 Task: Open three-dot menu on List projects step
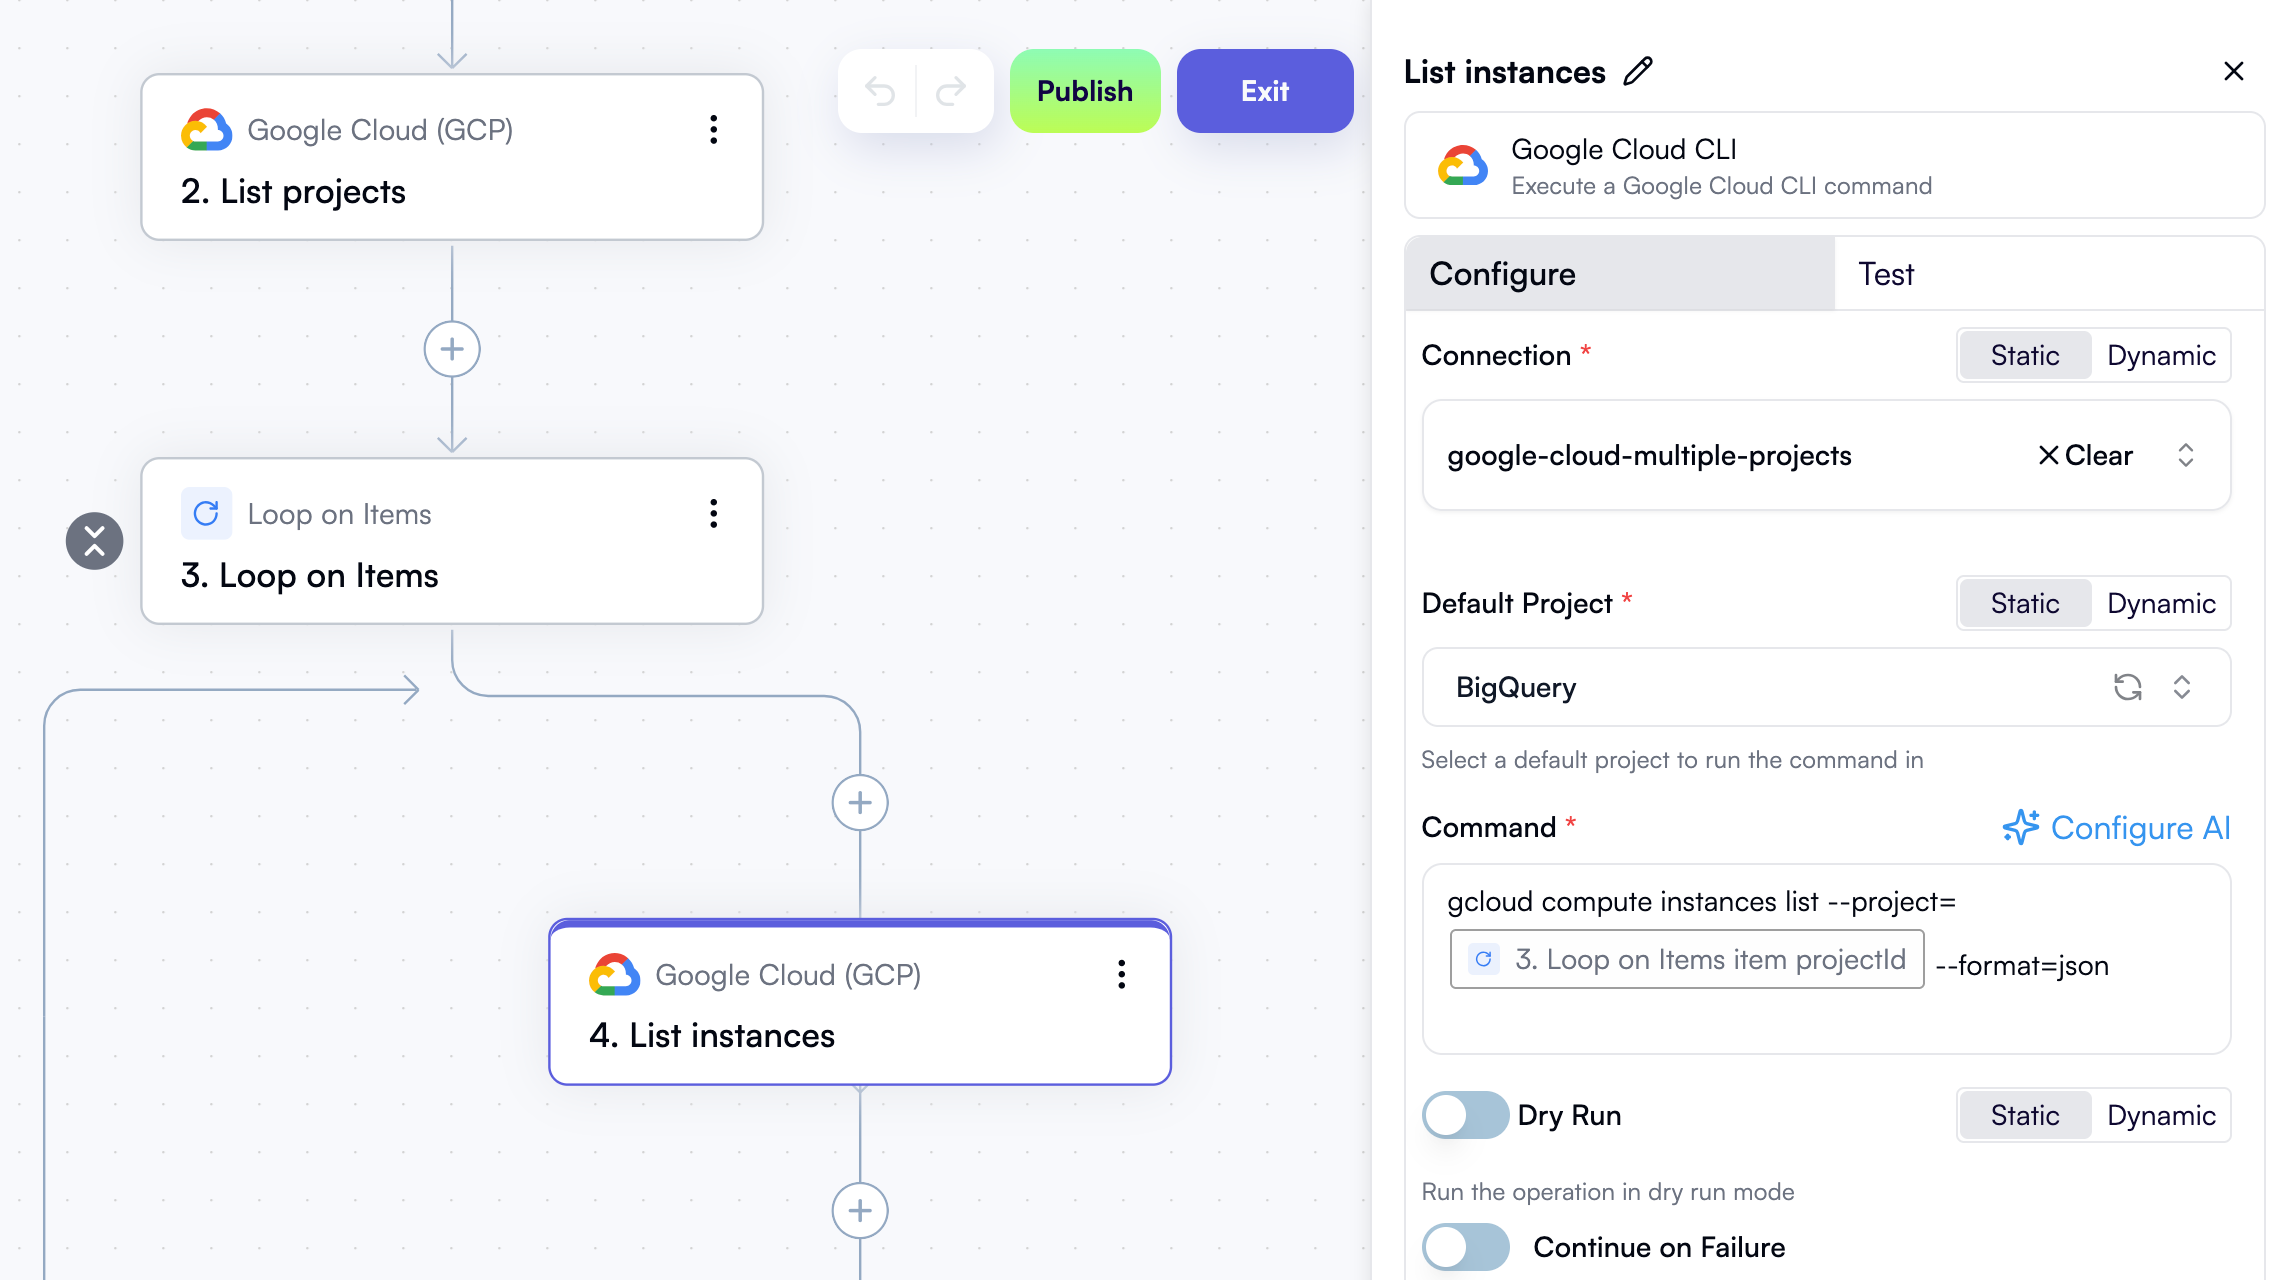tap(713, 130)
